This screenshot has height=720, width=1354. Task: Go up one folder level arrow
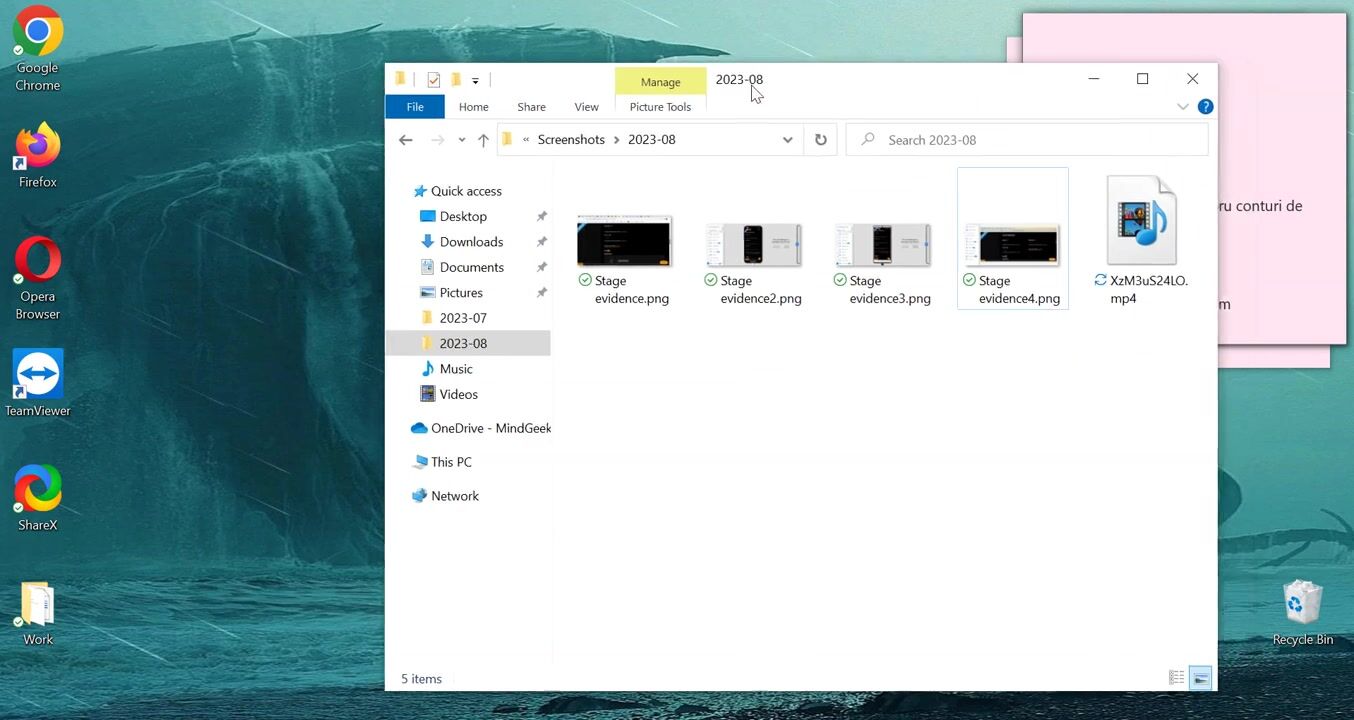(483, 140)
